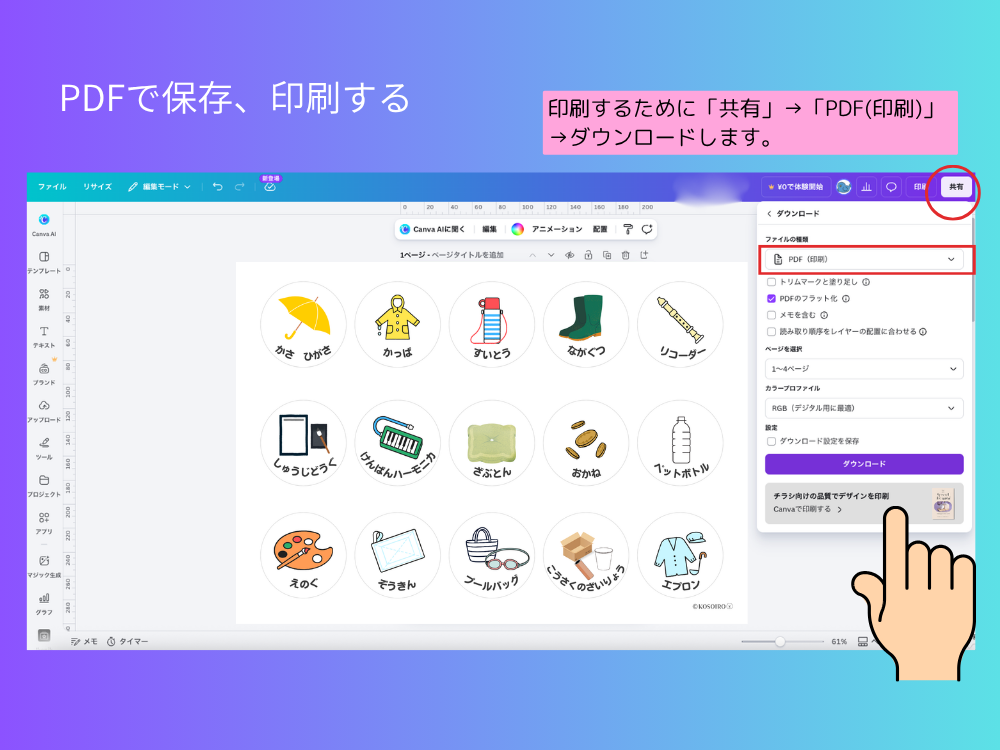Click info icon beside トリムマークと塗り足し
Screen dimensions: 1000x750
point(866,282)
